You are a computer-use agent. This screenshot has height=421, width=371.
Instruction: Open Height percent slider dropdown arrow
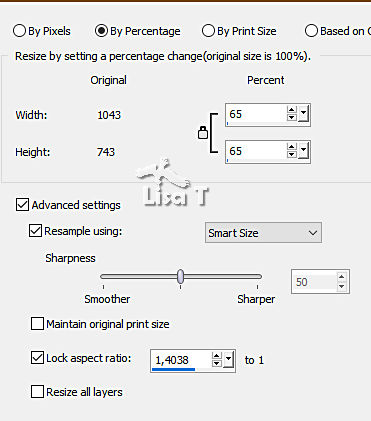pyautogui.click(x=303, y=151)
